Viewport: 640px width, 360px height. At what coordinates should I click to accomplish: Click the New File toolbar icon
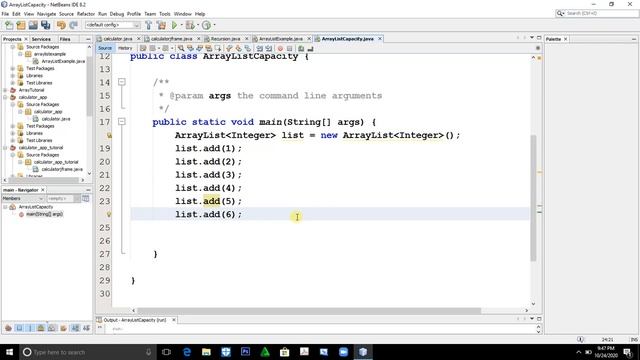(x=9, y=25)
